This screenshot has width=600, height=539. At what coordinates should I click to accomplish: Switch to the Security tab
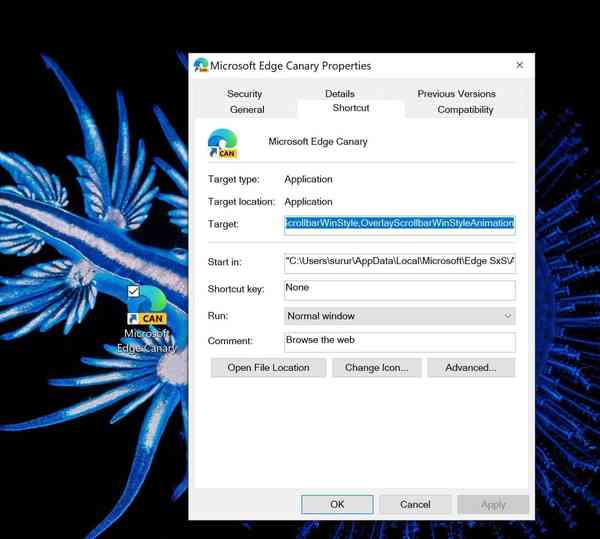click(245, 94)
